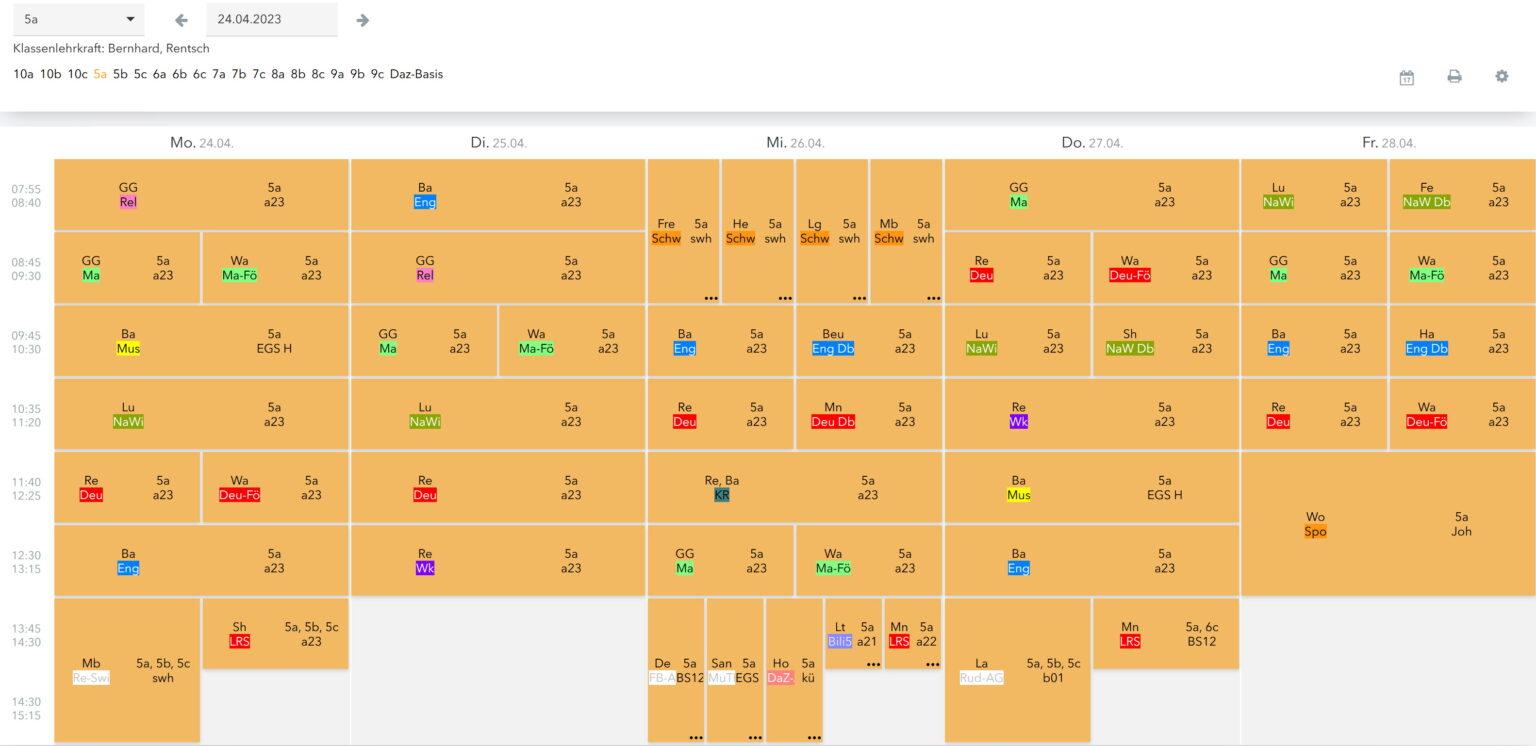Image resolution: width=1536 pixels, height=746 pixels.
Task: Switch to class 10b
Action: pos(51,74)
